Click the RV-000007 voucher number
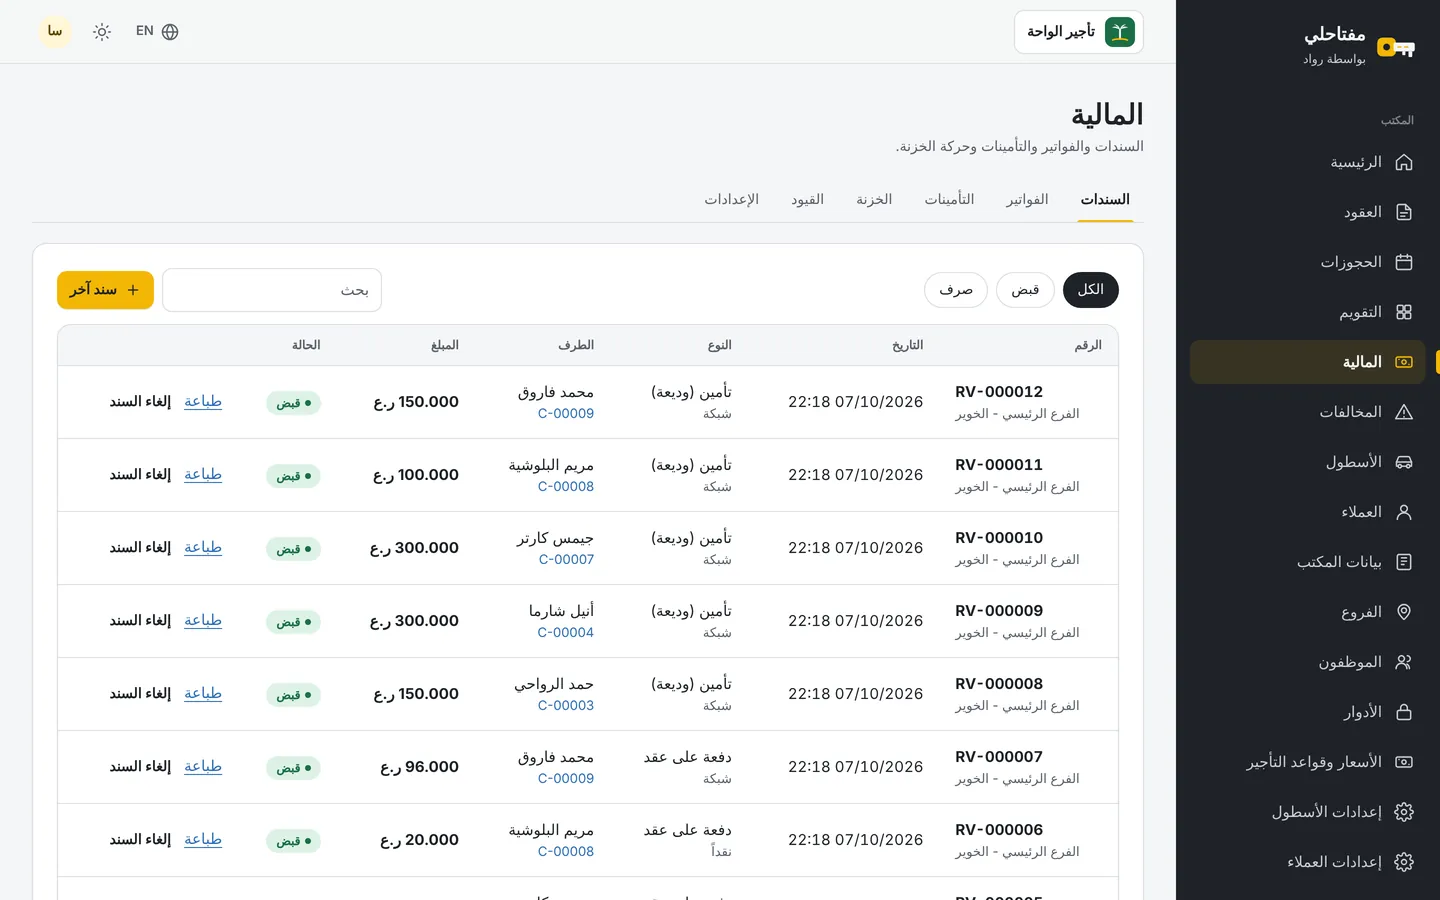Viewport: 1440px width, 900px height. tap(999, 757)
